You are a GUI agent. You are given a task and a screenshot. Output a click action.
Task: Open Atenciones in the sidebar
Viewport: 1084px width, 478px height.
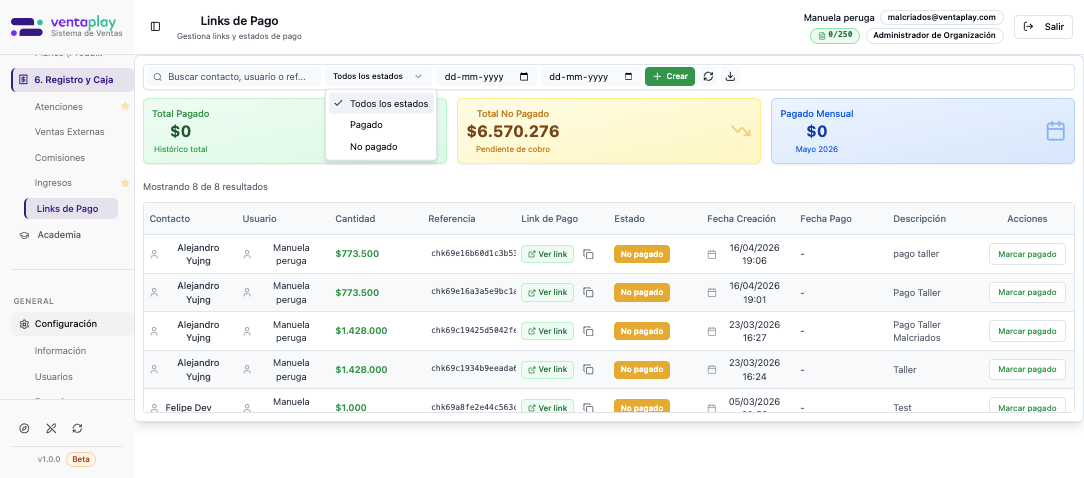click(59, 107)
